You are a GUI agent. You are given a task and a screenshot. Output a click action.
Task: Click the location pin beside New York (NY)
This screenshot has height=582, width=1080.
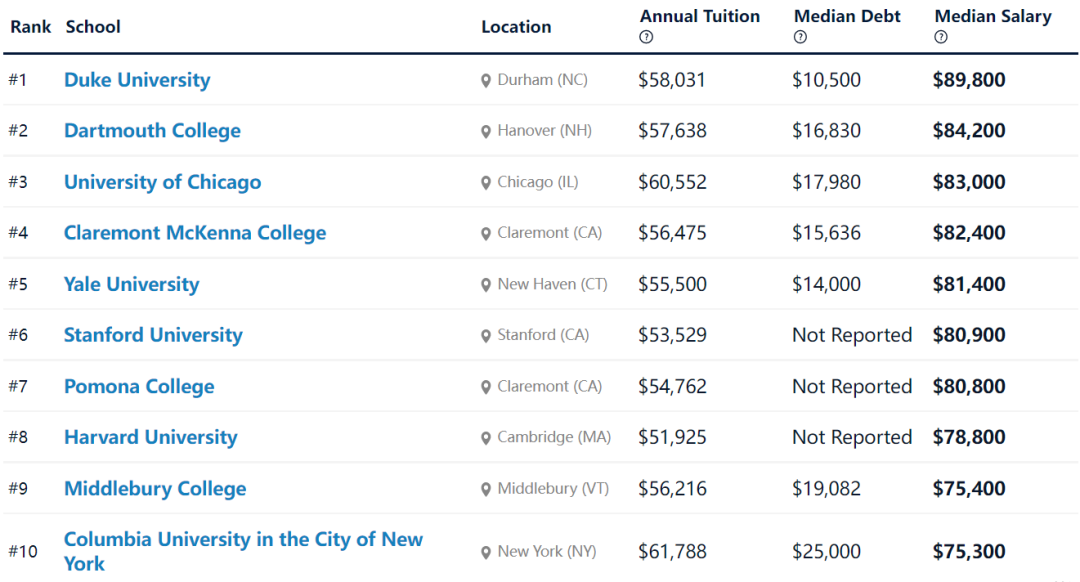tap(486, 552)
